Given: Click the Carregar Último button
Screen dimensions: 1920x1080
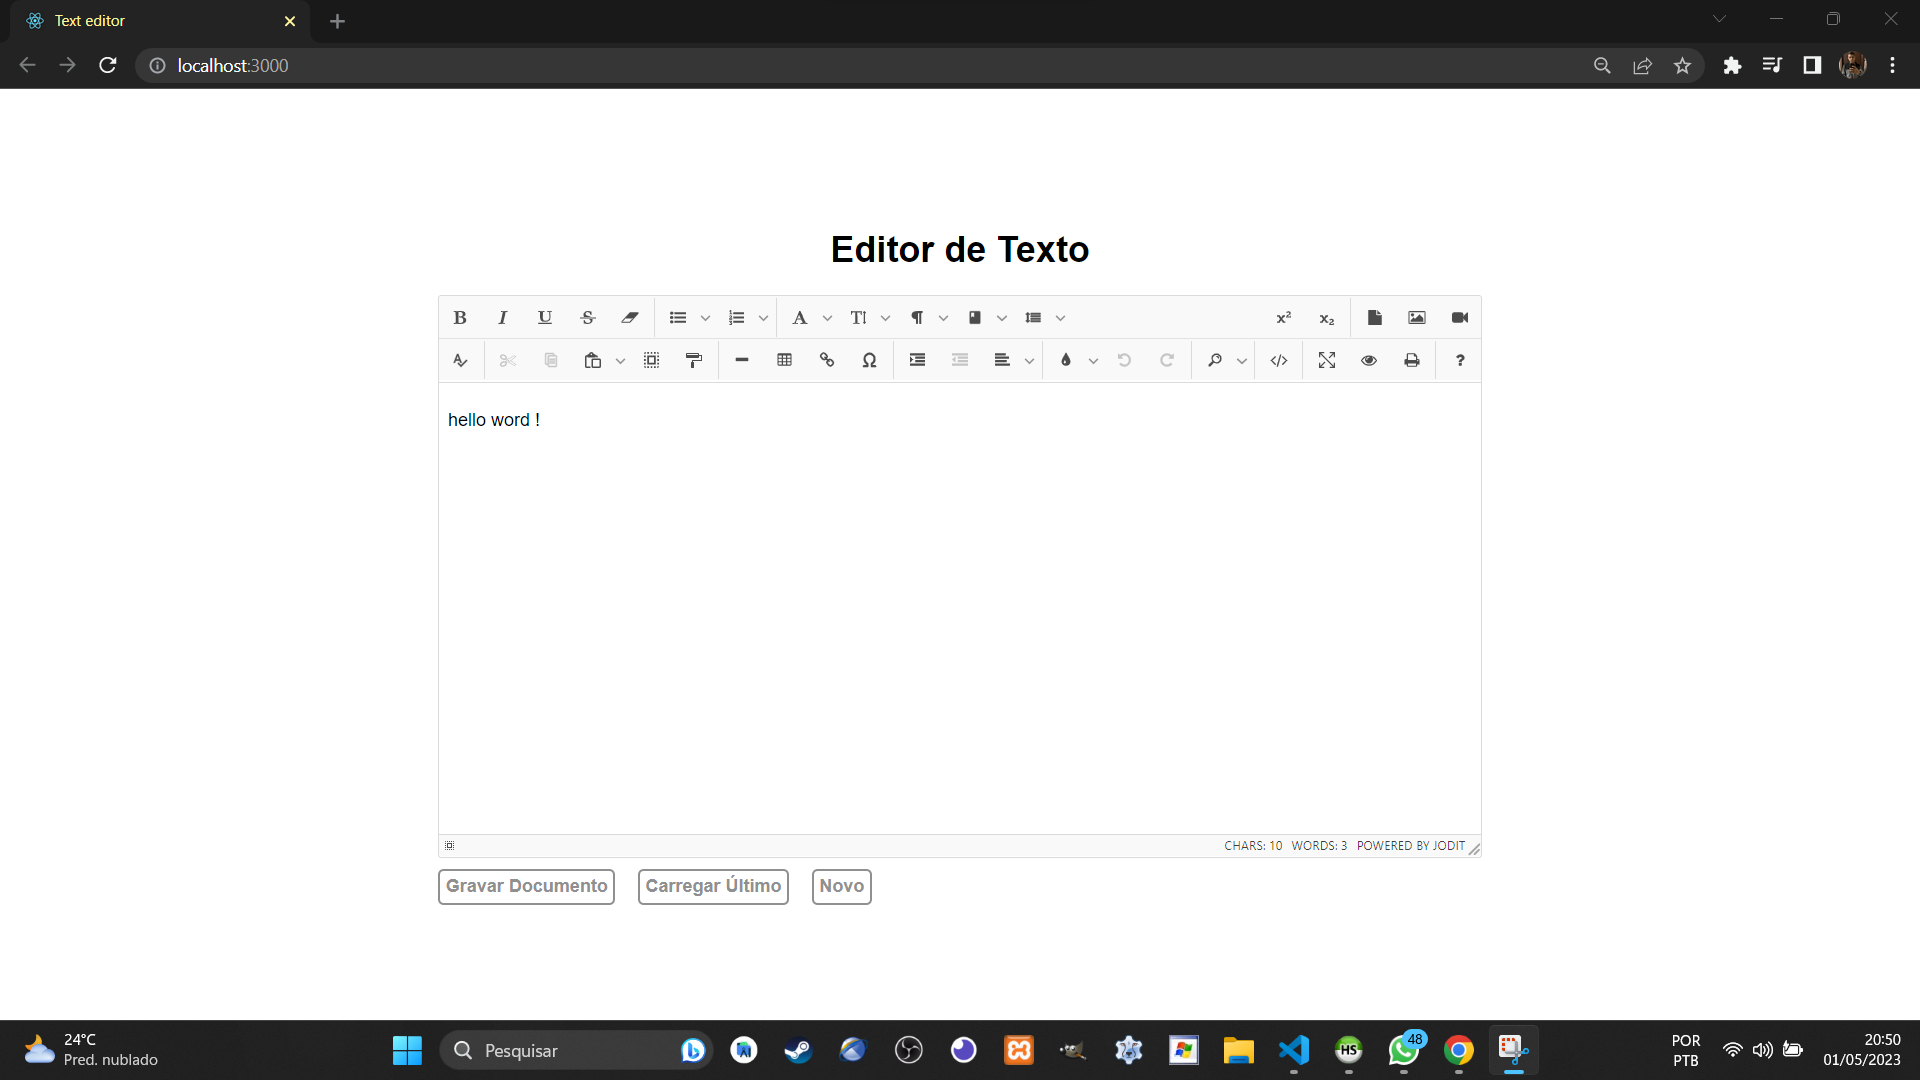Looking at the screenshot, I should (x=713, y=886).
